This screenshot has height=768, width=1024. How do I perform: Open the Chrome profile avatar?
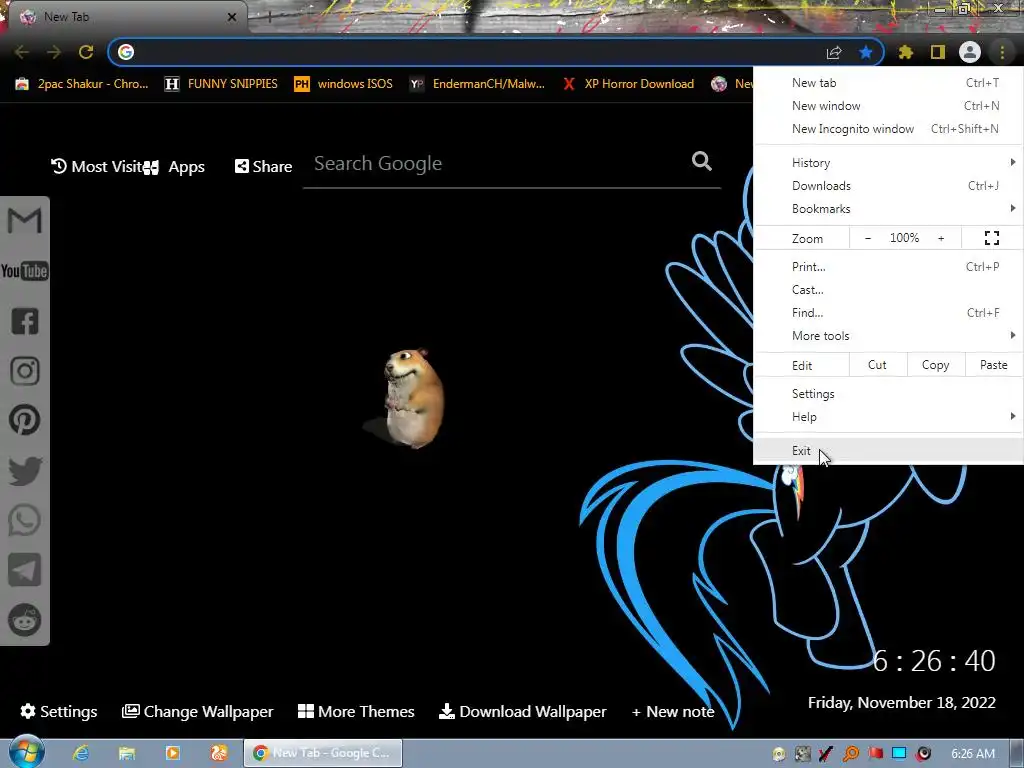point(970,52)
